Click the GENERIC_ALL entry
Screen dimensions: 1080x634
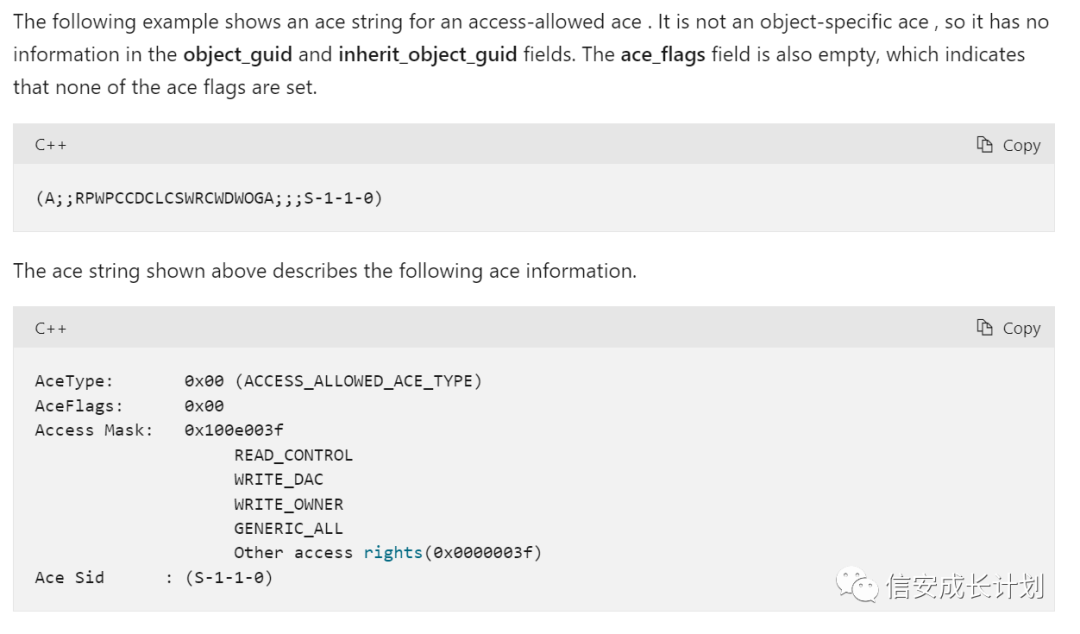click(288, 528)
